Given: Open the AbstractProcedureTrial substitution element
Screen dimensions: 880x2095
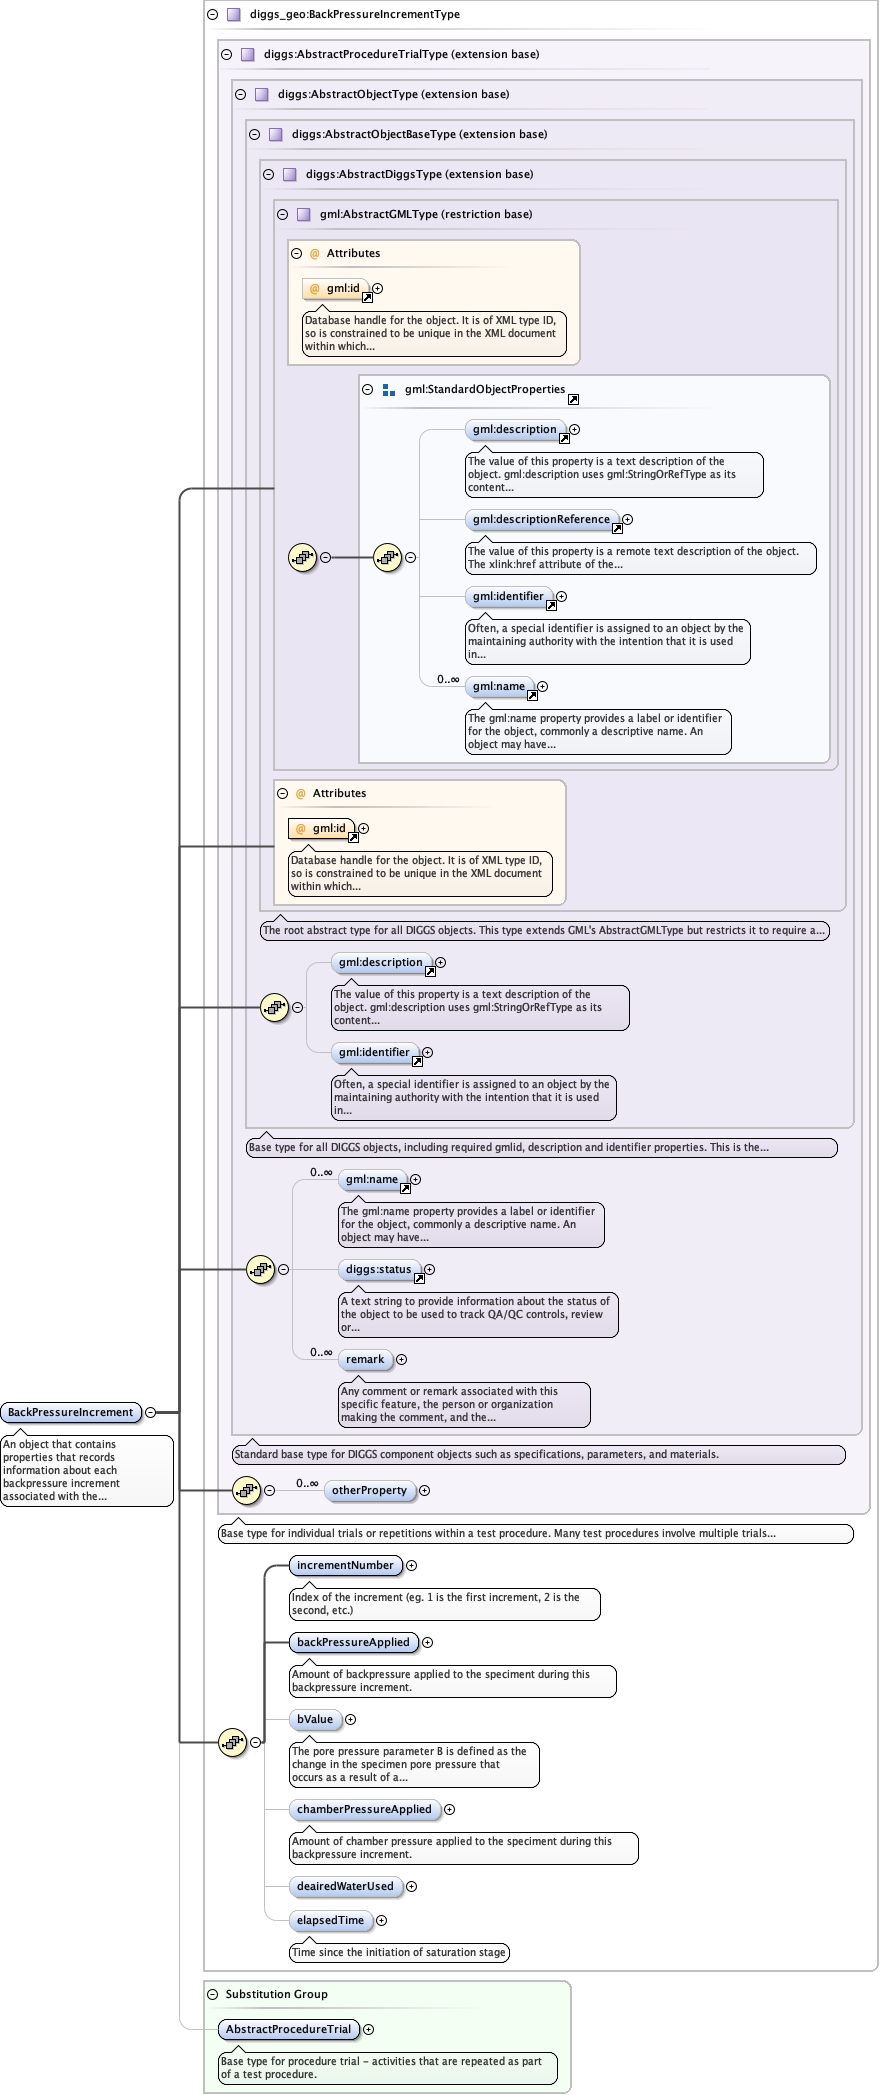Looking at the screenshot, I should tap(288, 2029).
